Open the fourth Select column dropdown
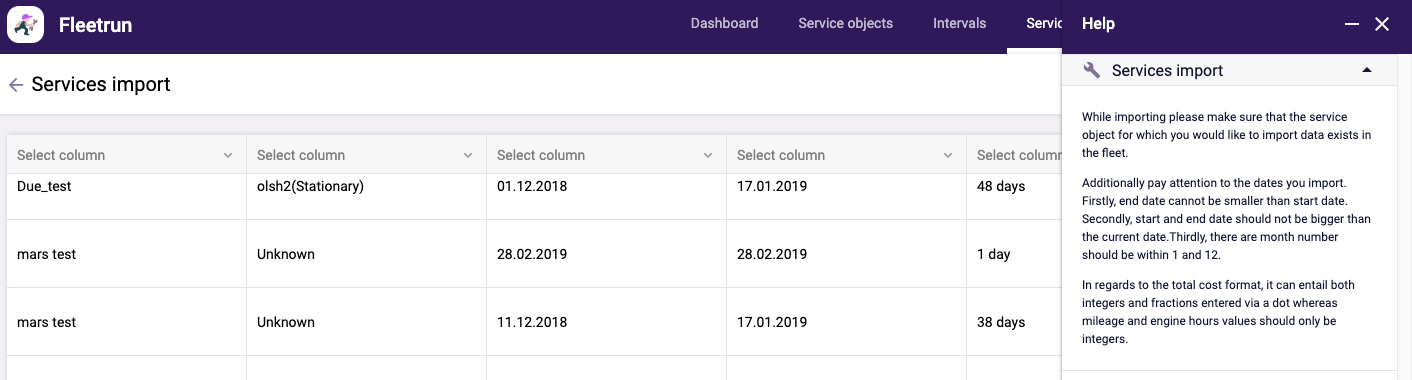The height and width of the screenshot is (380, 1412). 846,155
